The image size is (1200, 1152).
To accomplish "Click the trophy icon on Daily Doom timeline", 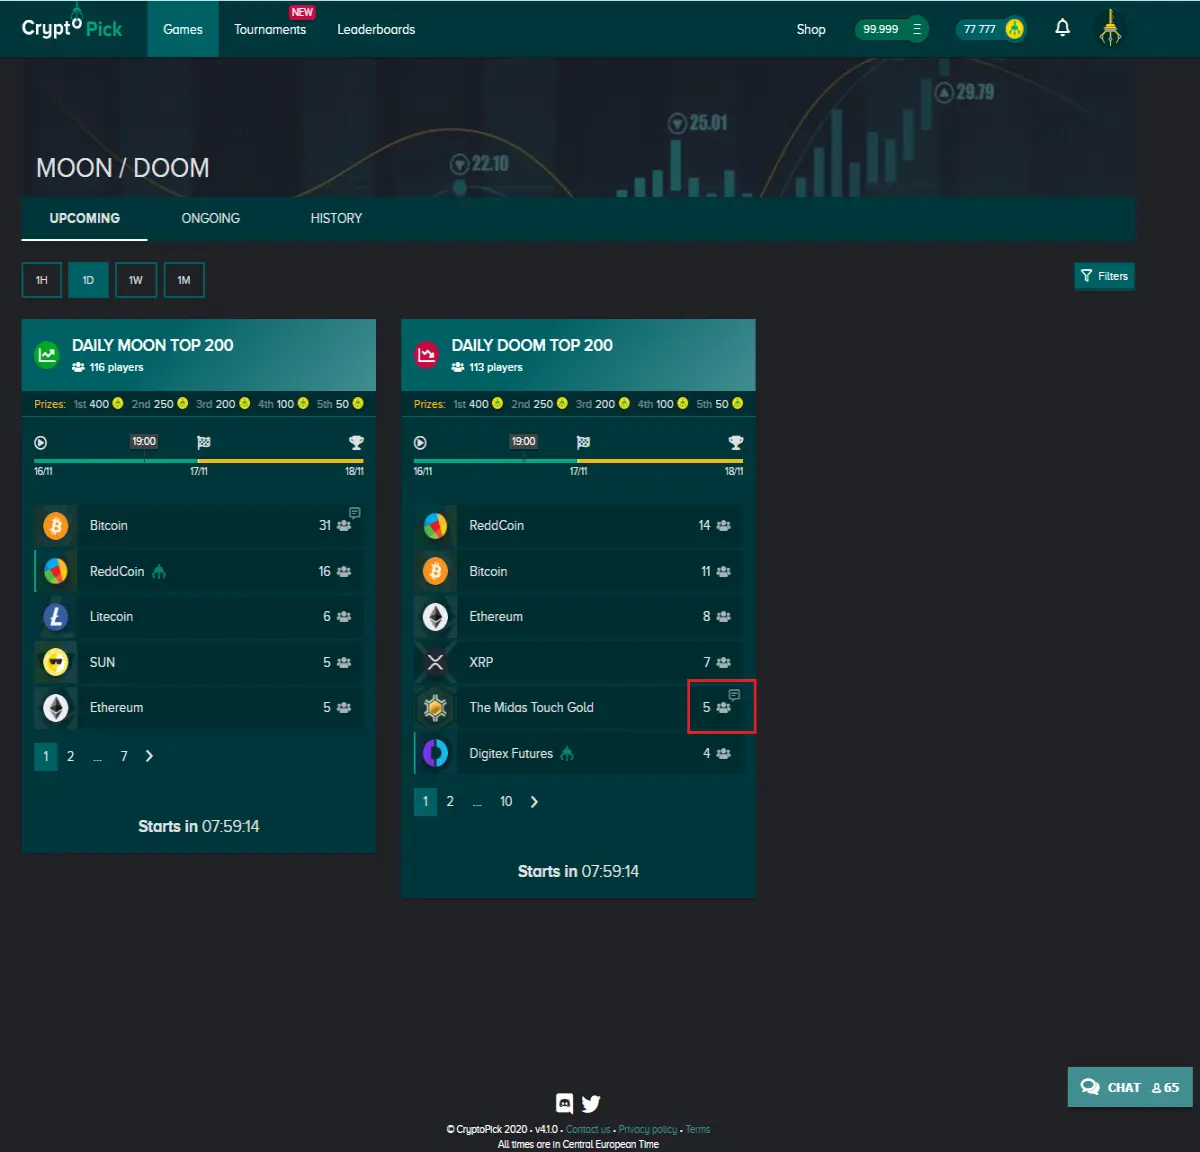I will click(x=736, y=442).
